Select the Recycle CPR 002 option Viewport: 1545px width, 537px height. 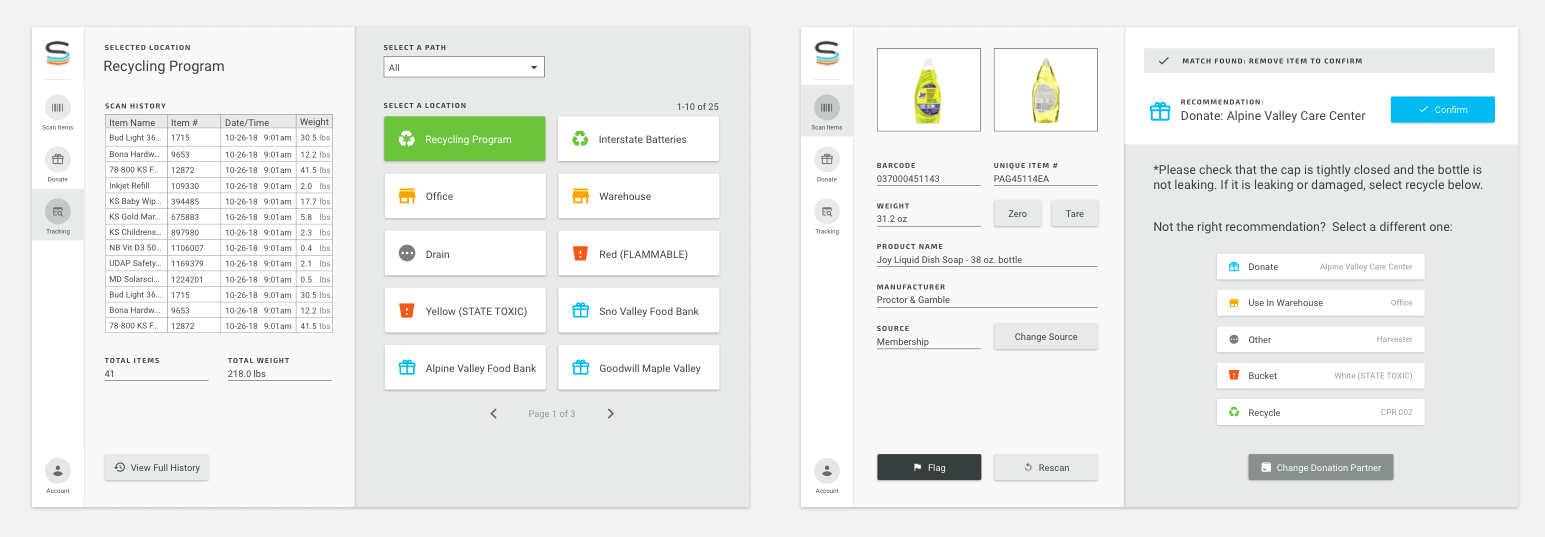[x=1320, y=412]
